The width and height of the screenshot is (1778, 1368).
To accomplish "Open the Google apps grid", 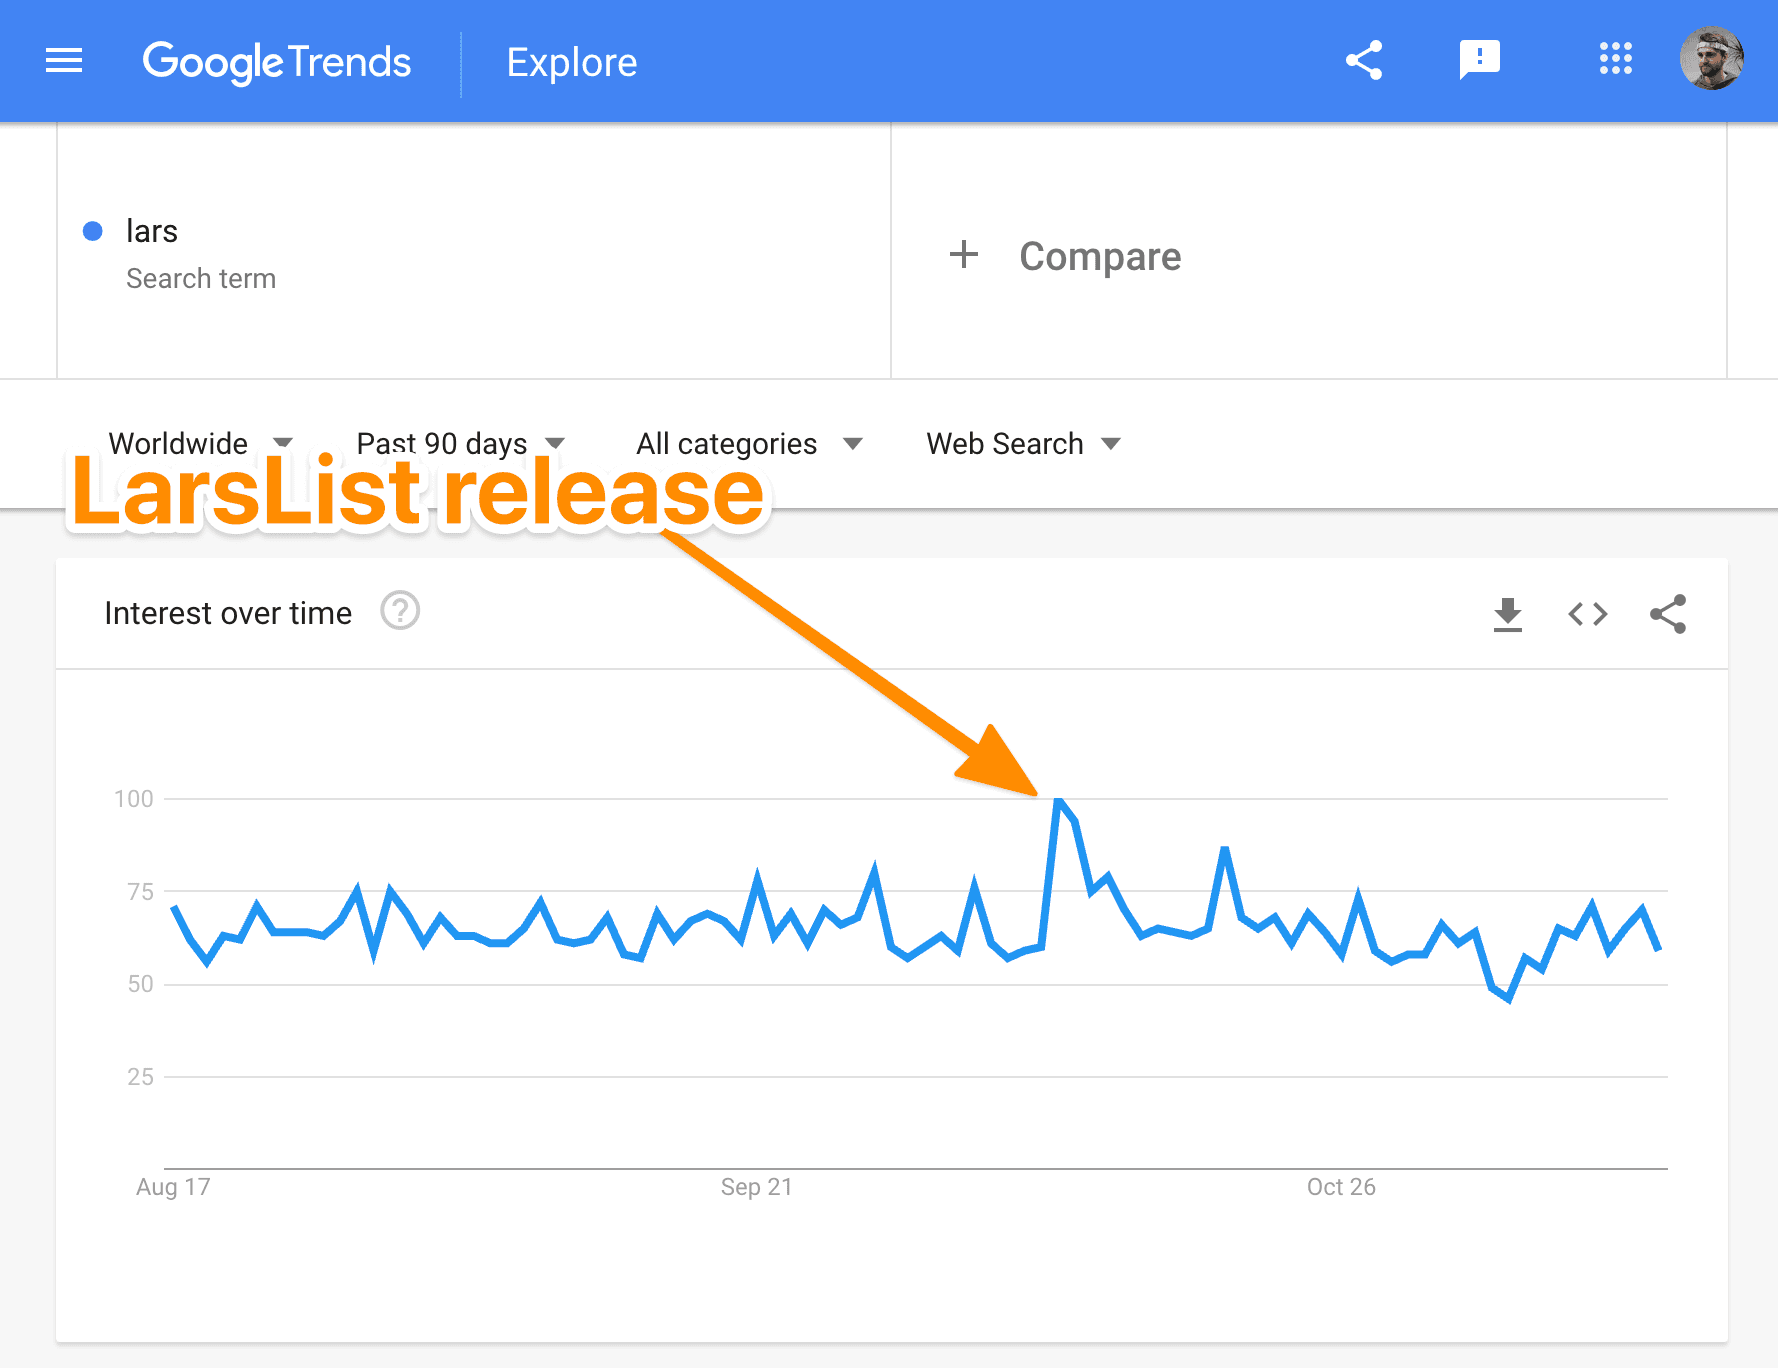I will (x=1616, y=59).
